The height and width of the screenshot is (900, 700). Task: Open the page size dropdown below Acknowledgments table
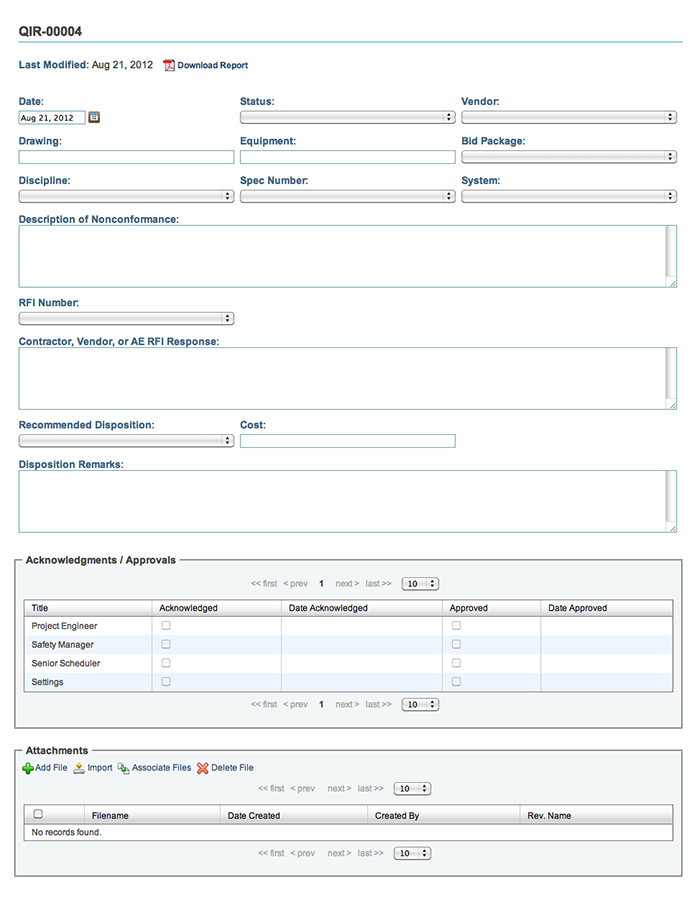pyautogui.click(x=421, y=704)
